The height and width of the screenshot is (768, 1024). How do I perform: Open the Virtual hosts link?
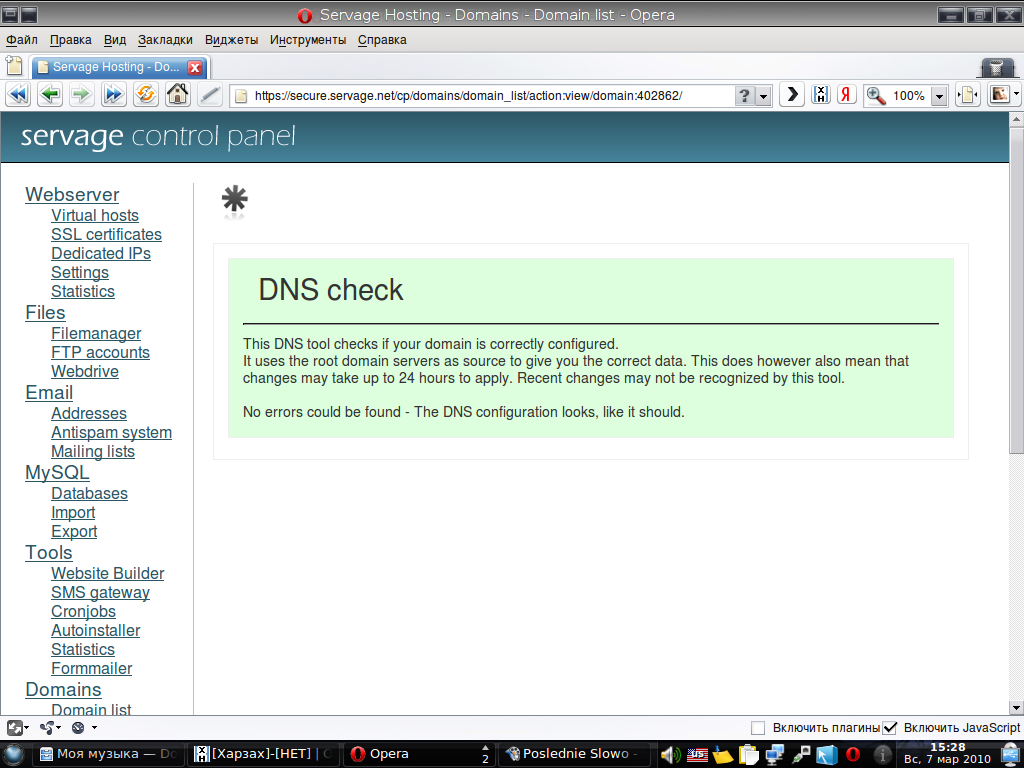coord(95,216)
